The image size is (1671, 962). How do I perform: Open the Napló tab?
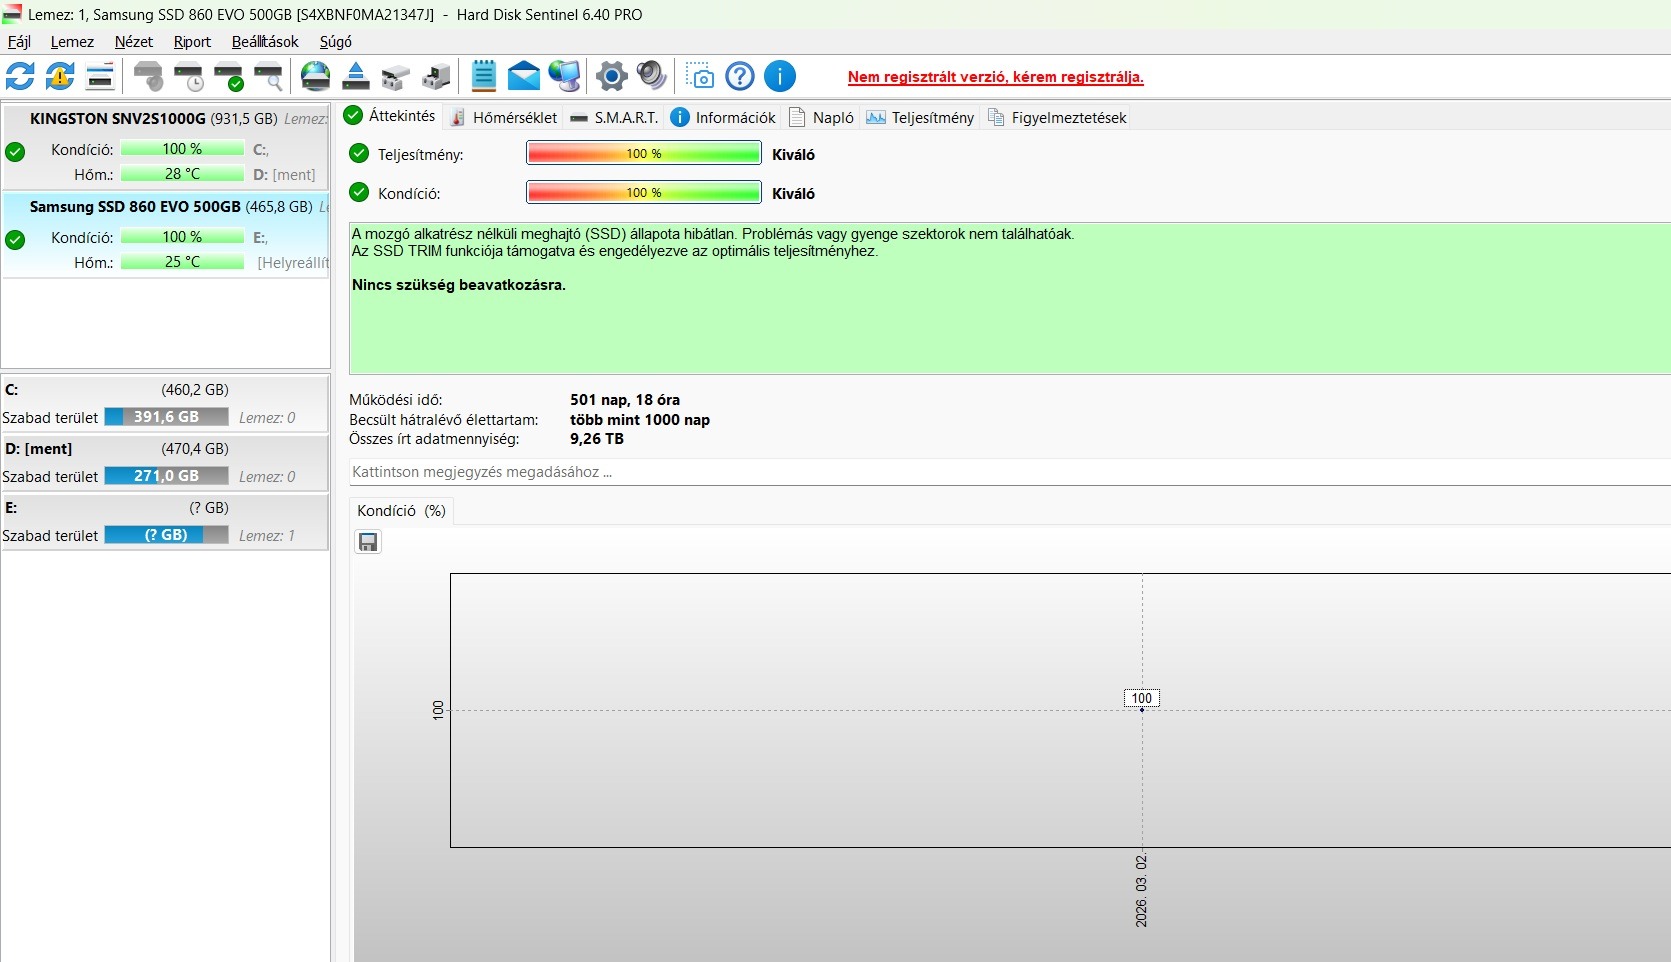click(822, 117)
